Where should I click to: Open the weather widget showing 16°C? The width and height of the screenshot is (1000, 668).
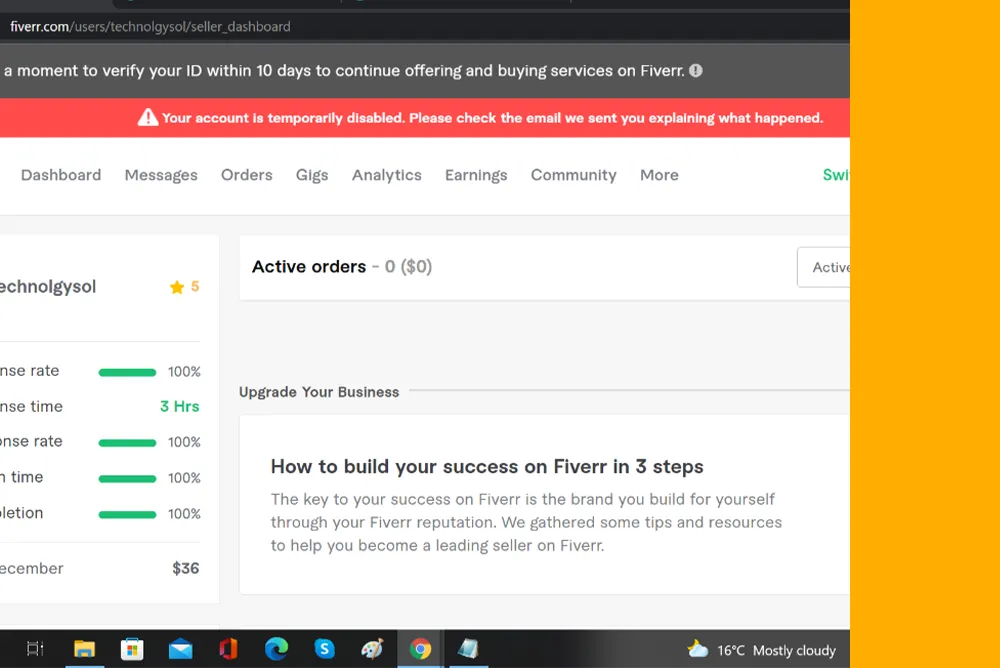point(761,650)
